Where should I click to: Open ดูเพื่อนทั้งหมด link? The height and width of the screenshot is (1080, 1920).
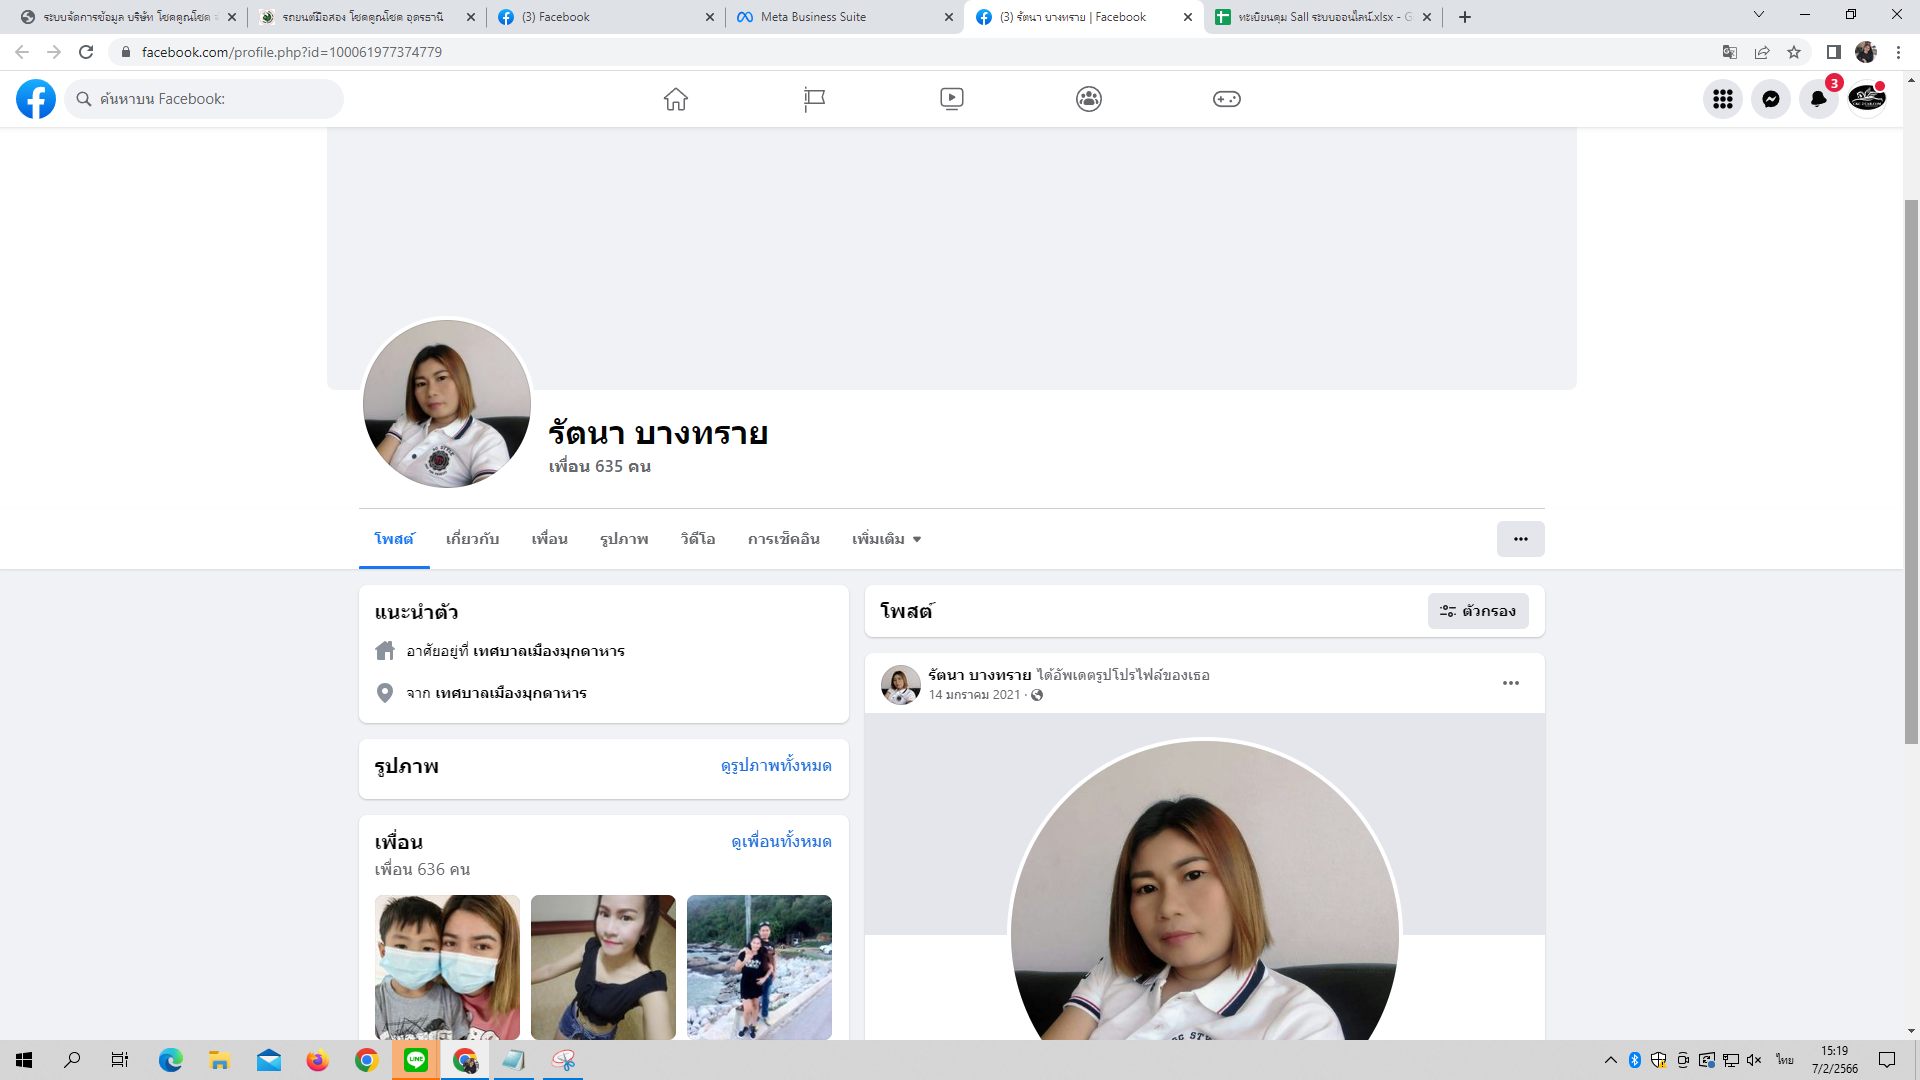780,842
